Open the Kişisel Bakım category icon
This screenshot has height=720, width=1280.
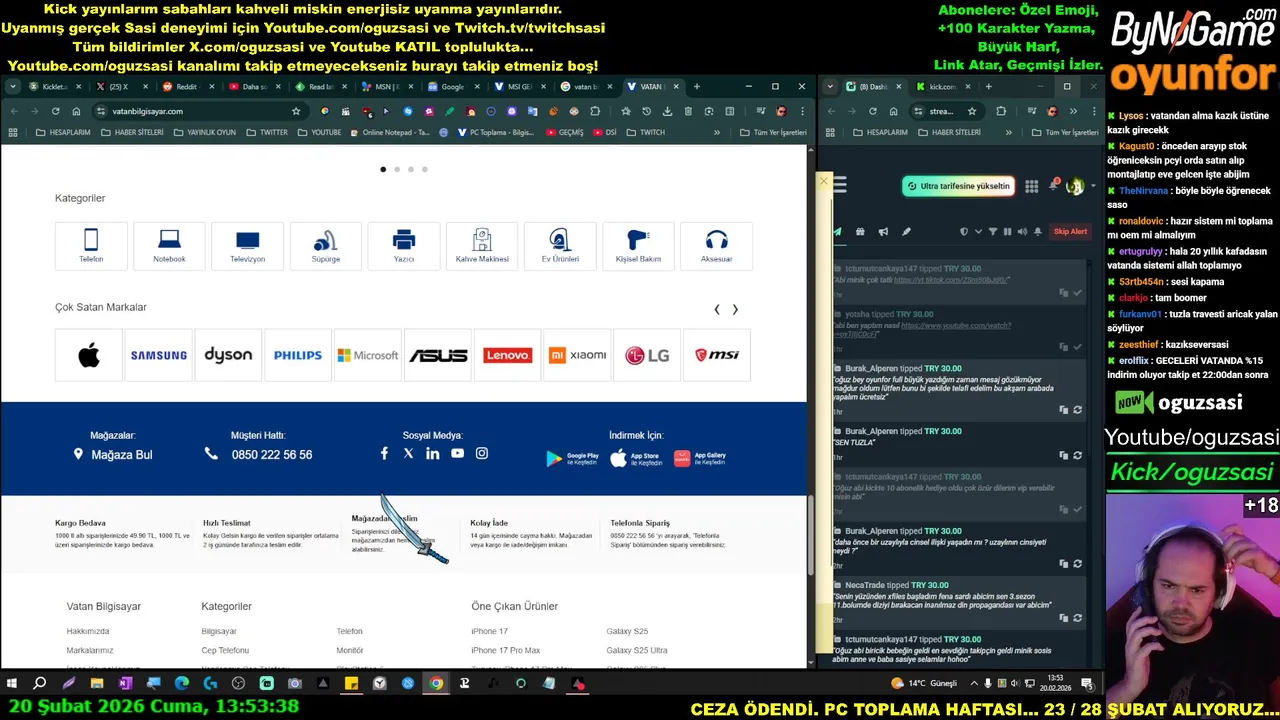point(638,245)
